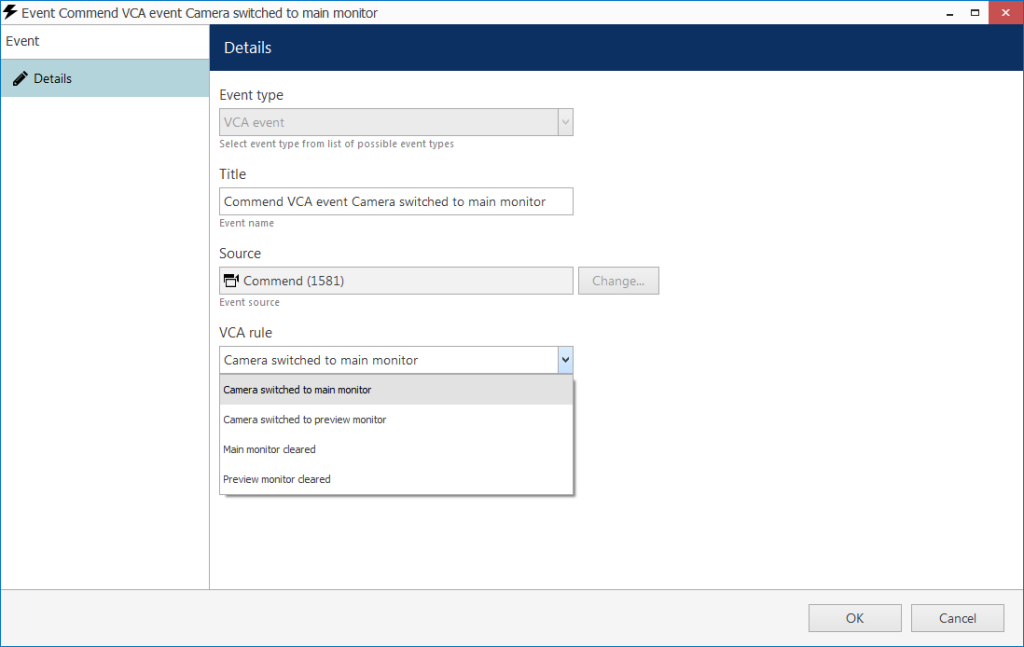Click the Cancel button
1024x647 pixels.
coord(957,618)
